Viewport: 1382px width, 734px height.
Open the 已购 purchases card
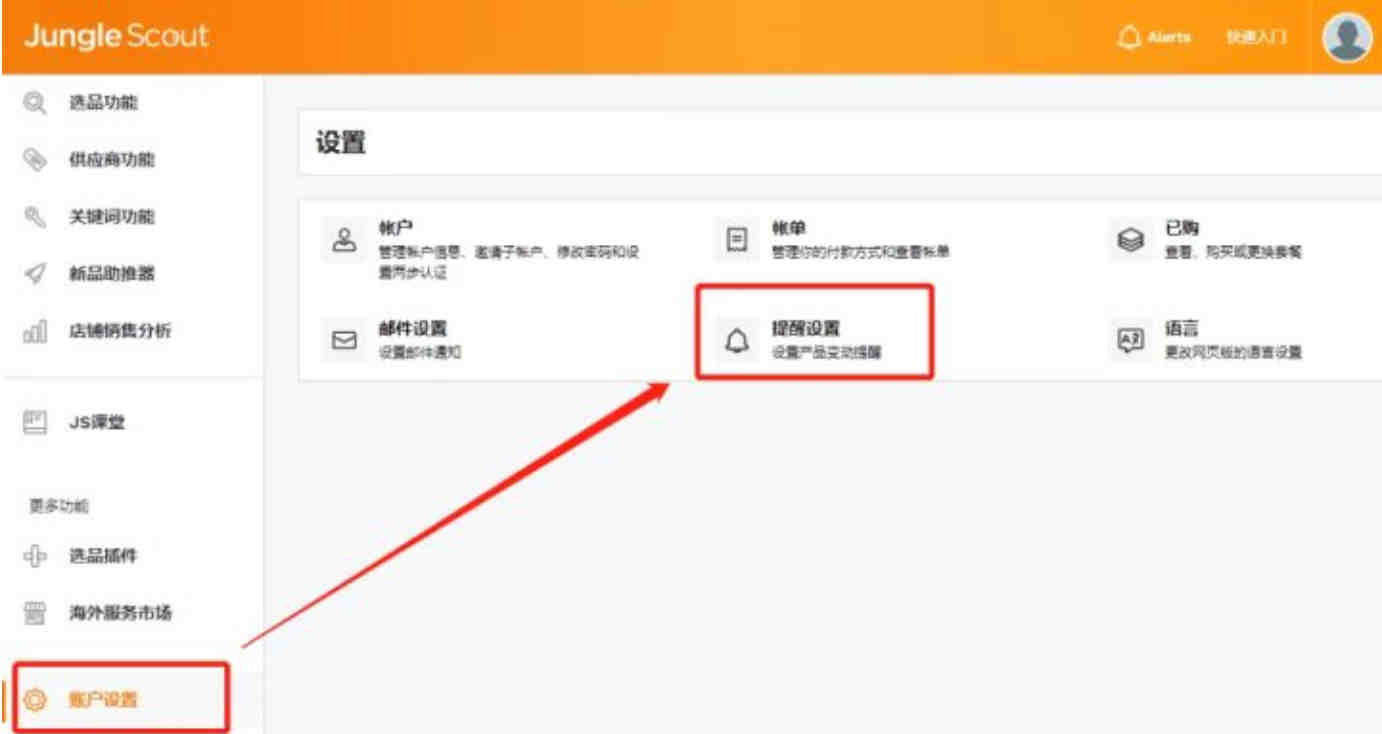[x=1207, y=241]
